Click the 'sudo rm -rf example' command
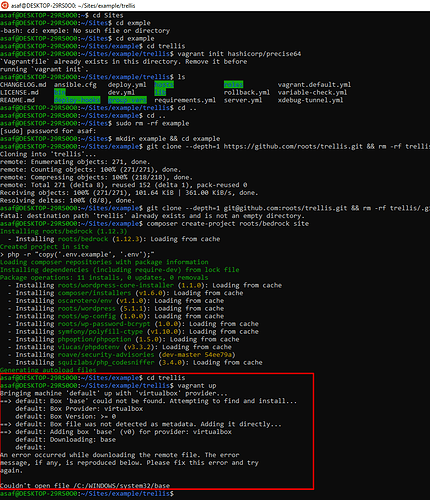The width and height of the screenshot is (430, 500). click(152, 123)
